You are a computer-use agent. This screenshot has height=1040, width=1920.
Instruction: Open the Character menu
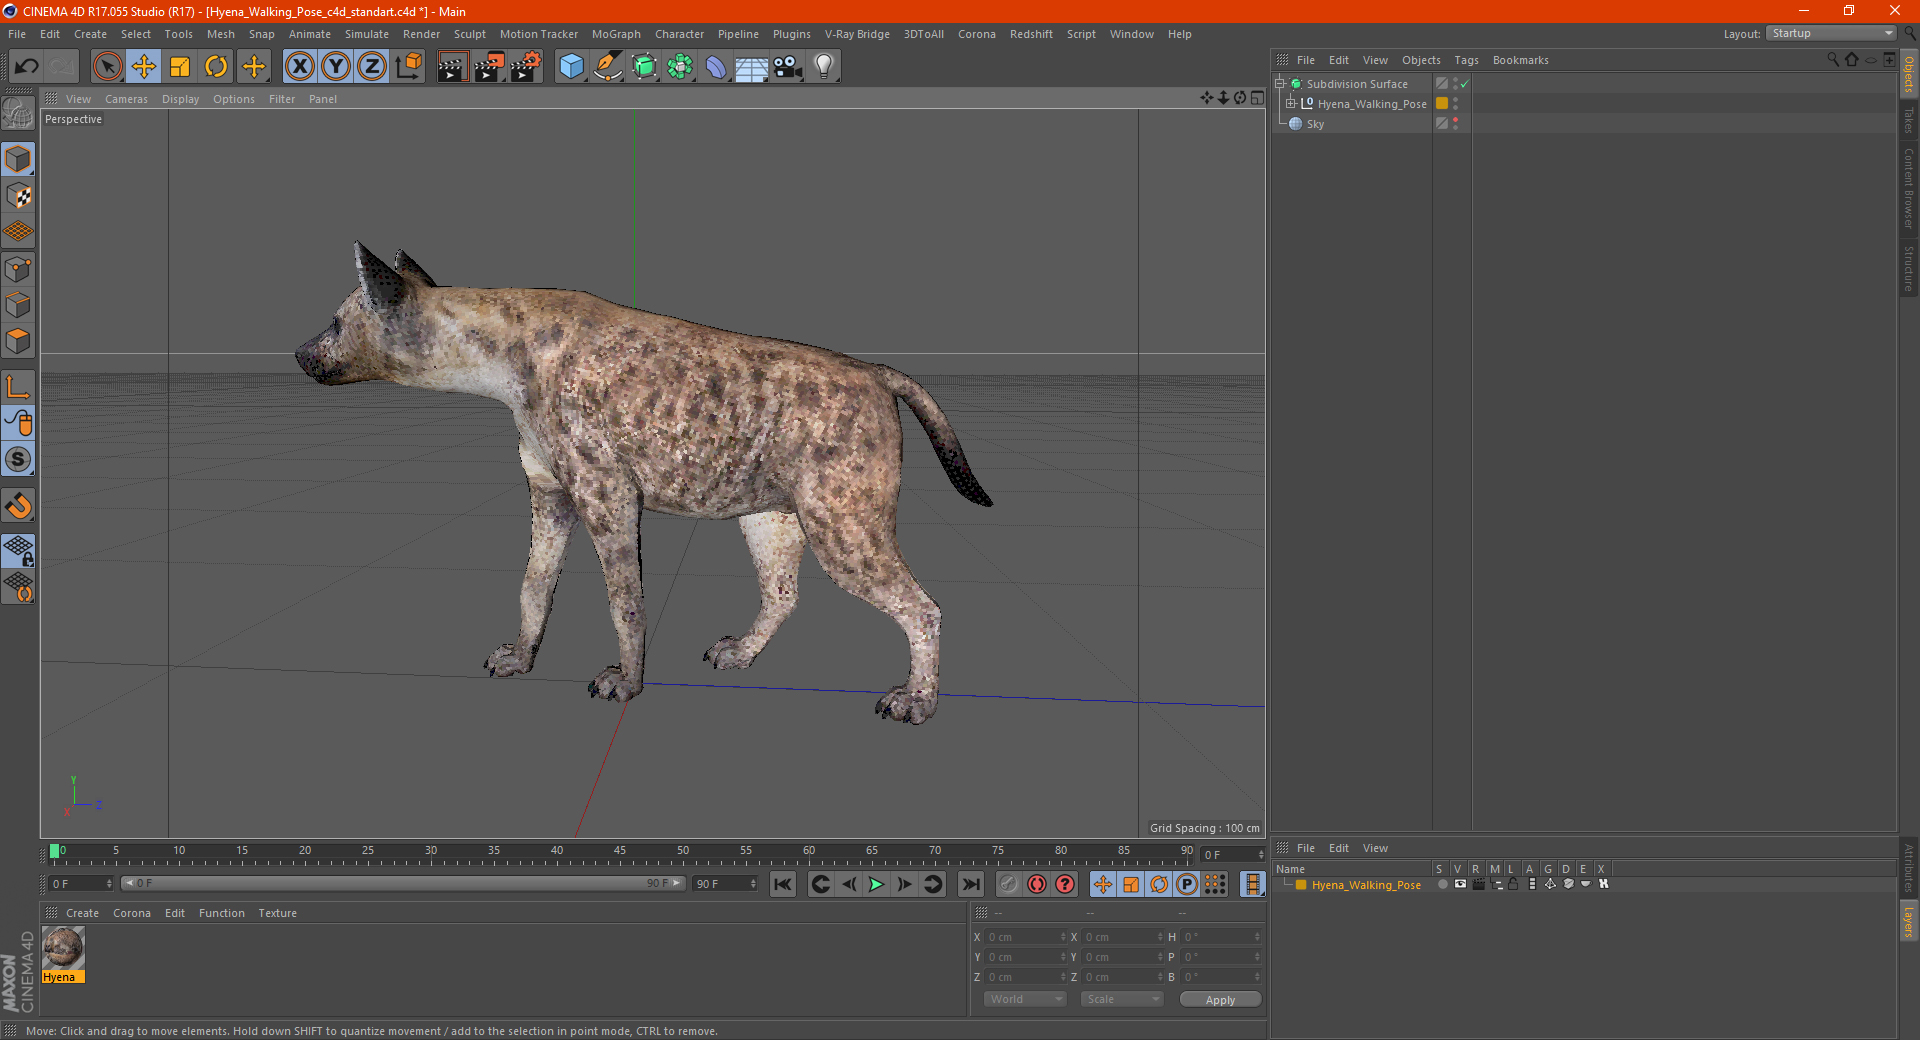click(x=679, y=34)
